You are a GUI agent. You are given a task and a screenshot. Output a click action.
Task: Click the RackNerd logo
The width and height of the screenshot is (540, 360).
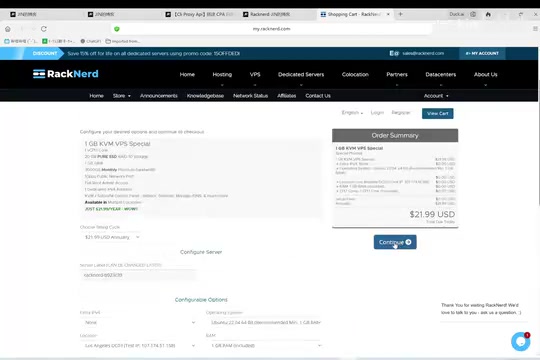66,74
